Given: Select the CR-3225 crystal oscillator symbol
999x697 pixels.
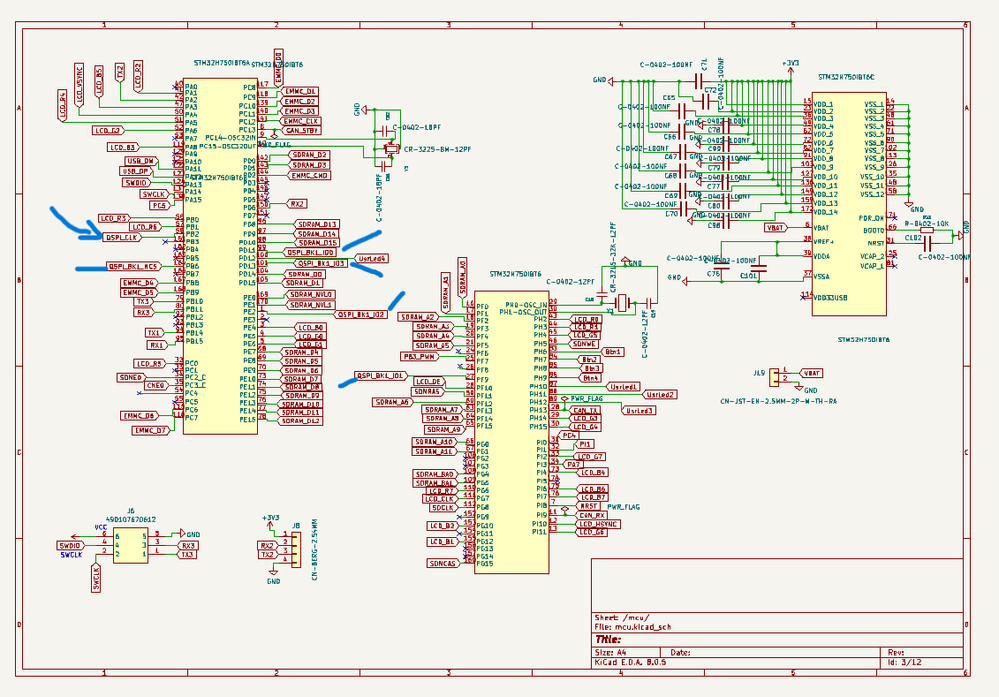Looking at the screenshot, I should 390,150.
